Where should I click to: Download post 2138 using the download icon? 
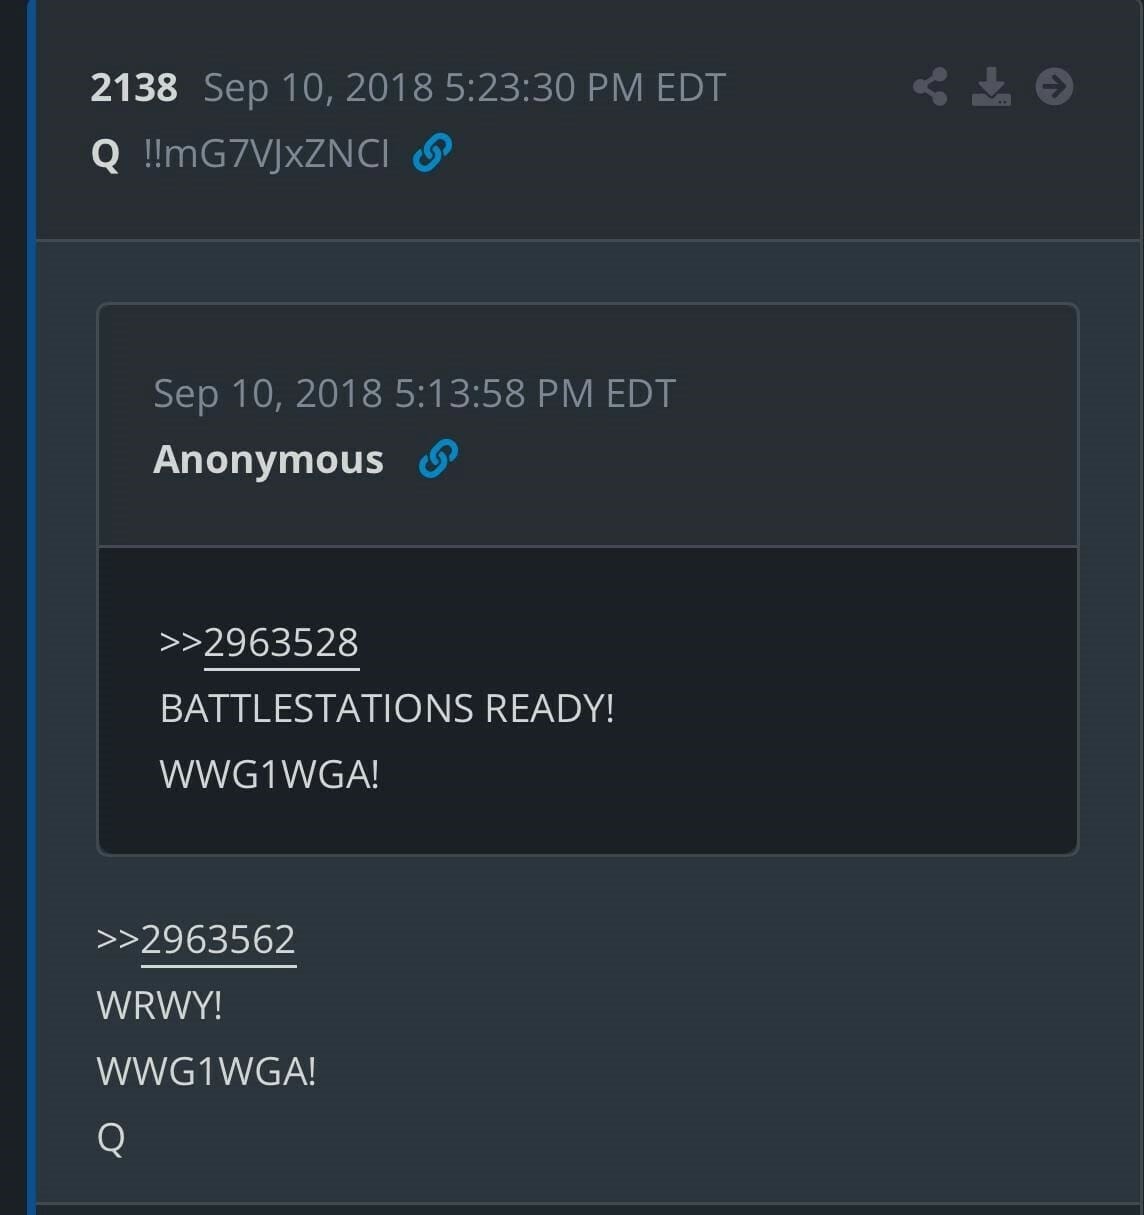click(991, 87)
